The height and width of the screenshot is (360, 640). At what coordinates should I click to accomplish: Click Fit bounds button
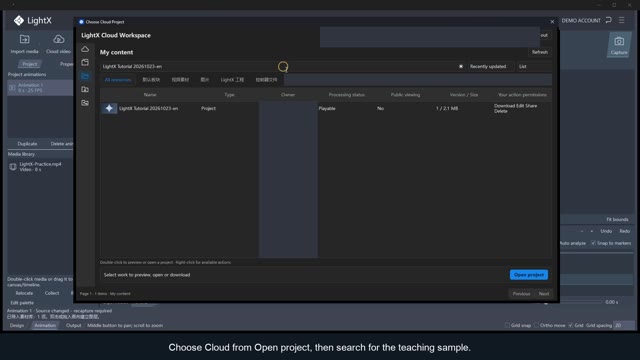coord(617,219)
